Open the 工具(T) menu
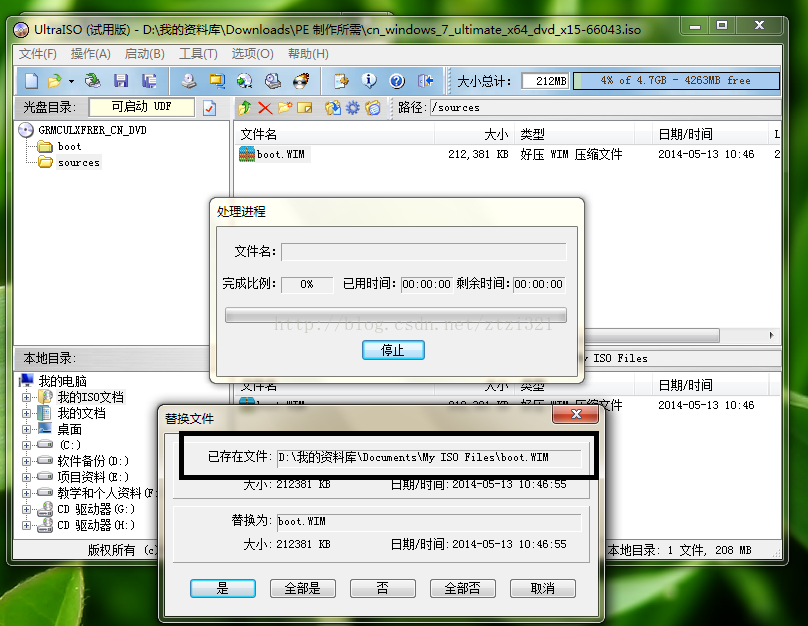Viewport: 808px width, 626px height. tap(198, 54)
